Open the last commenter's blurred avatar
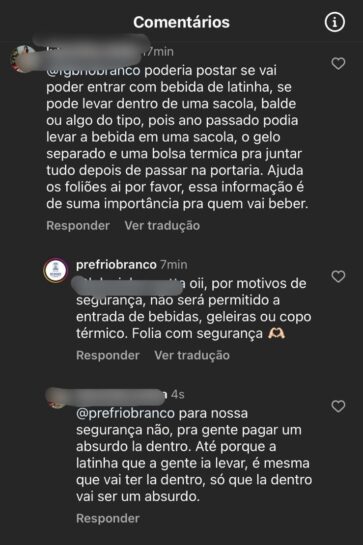Screen dimensions: 363x545 [x=57, y=398]
